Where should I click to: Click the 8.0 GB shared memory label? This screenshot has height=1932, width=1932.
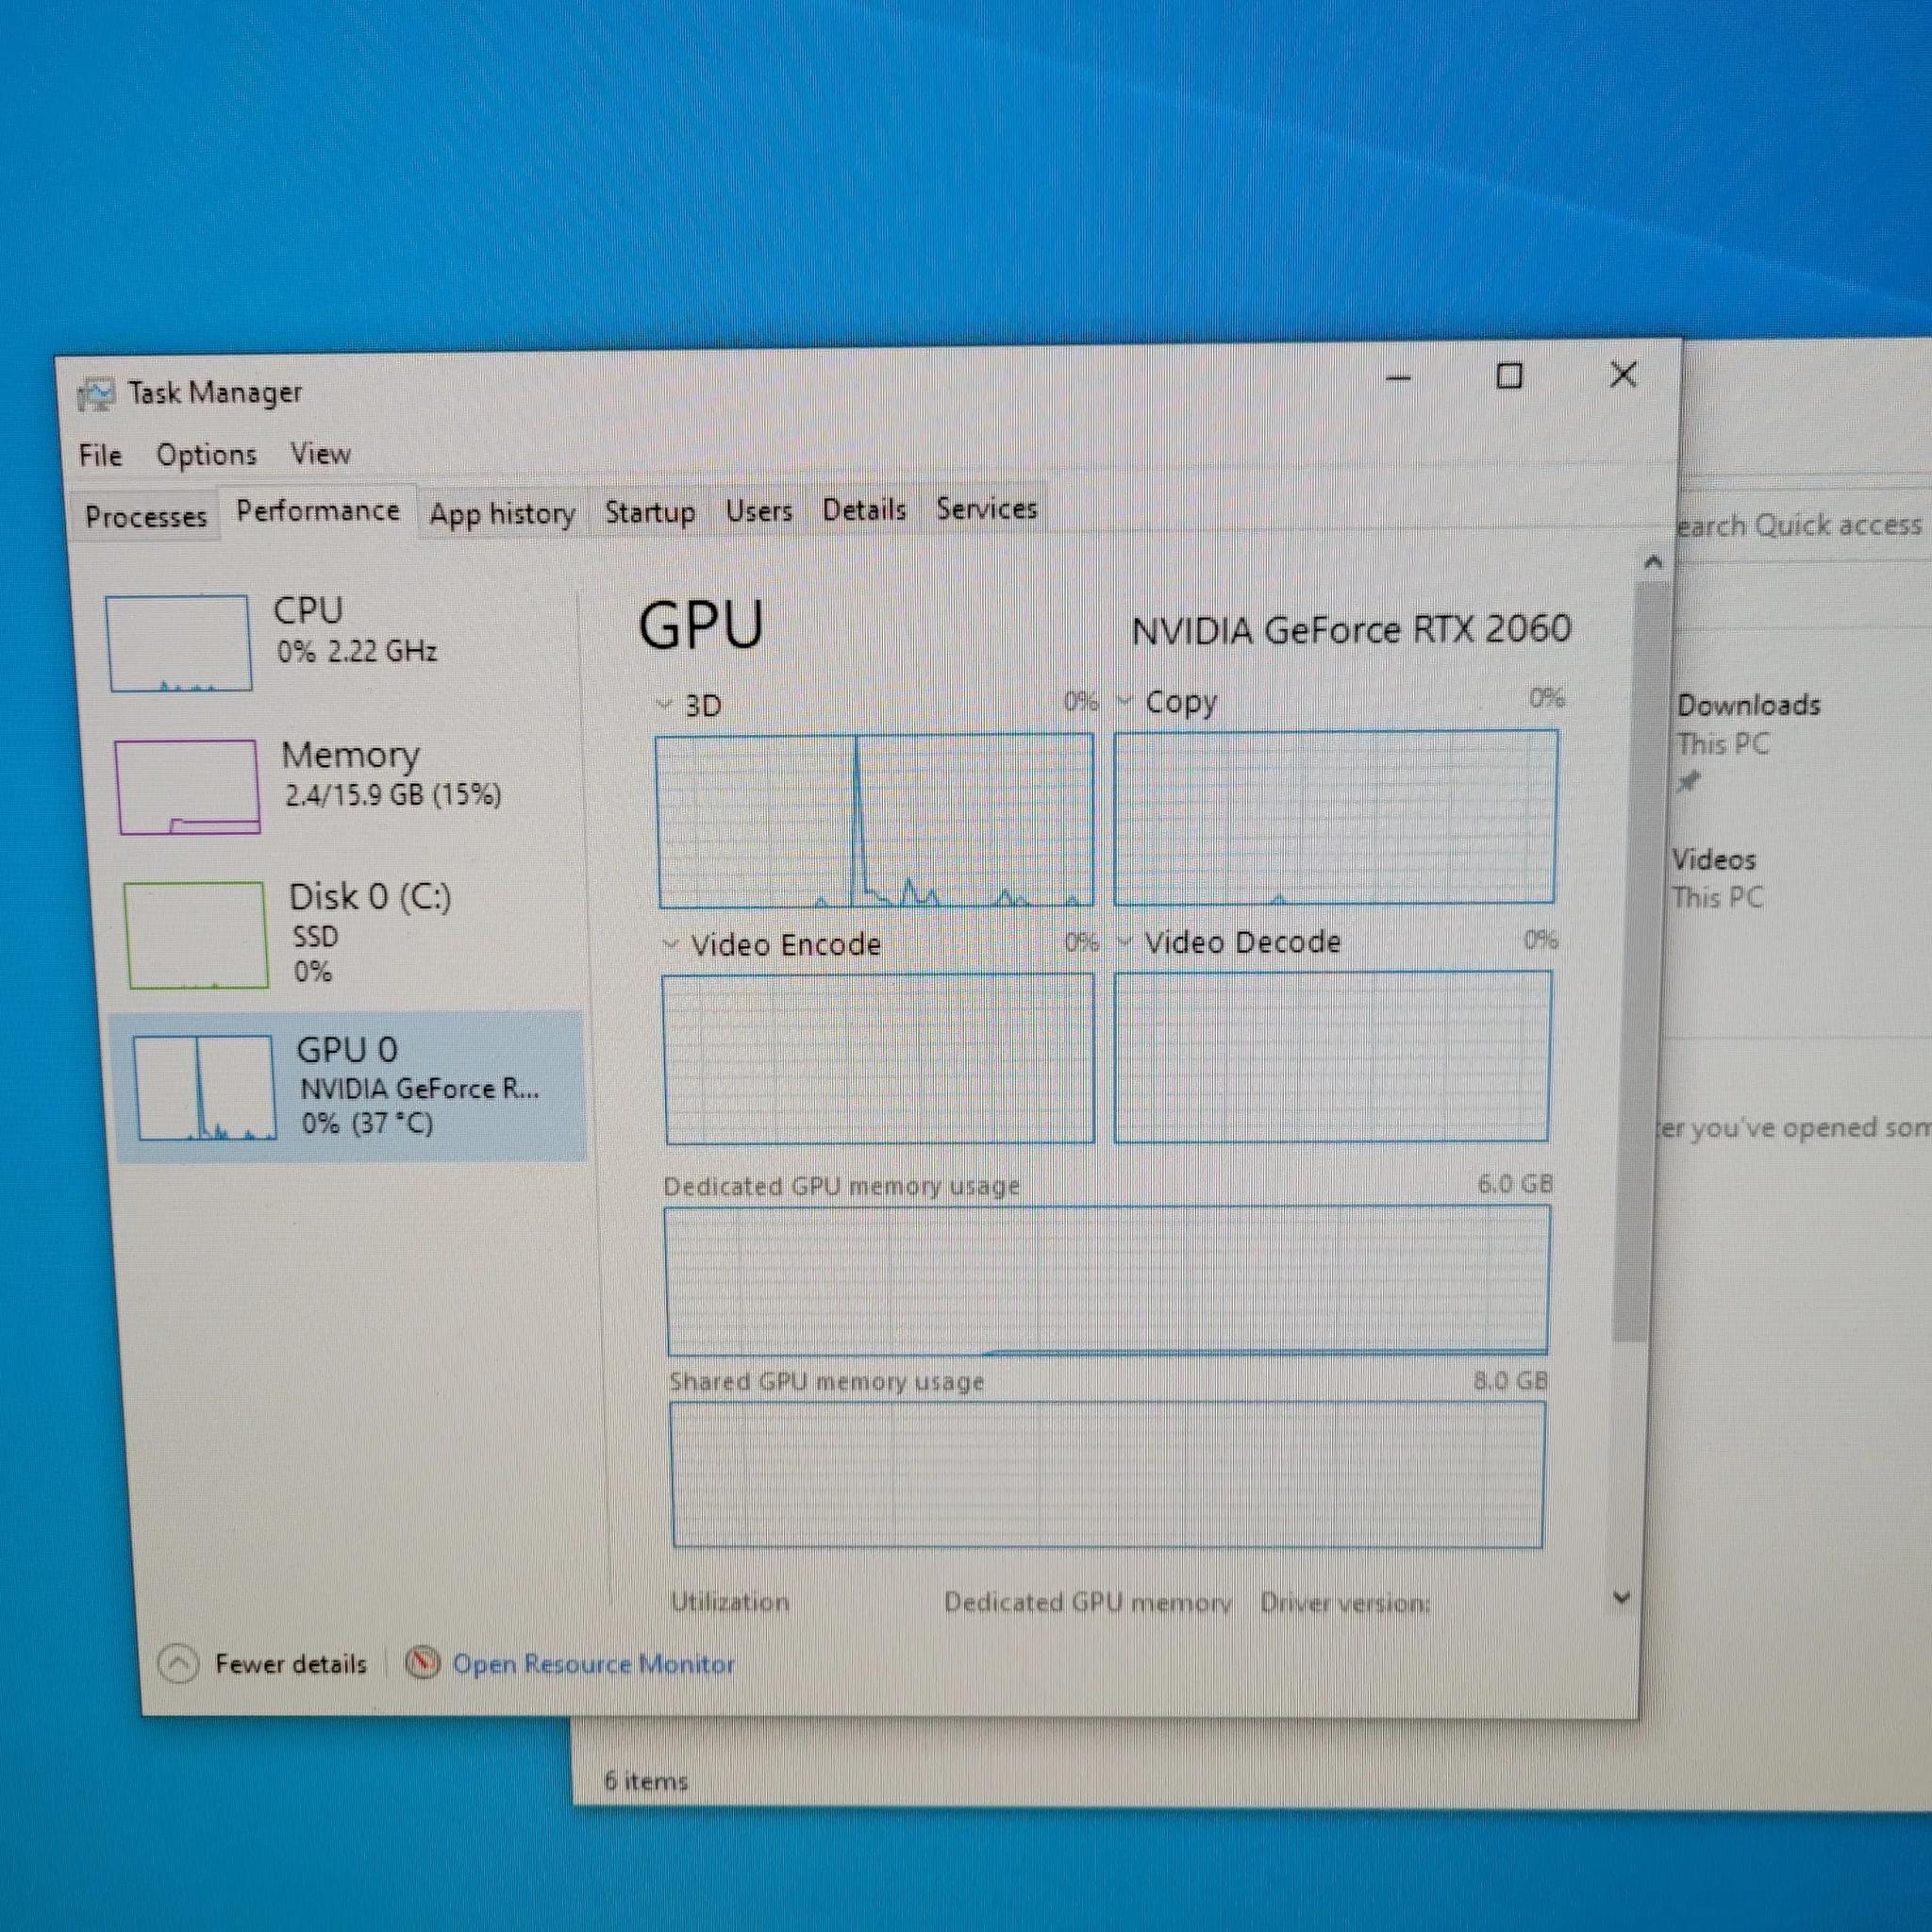click(1510, 1381)
